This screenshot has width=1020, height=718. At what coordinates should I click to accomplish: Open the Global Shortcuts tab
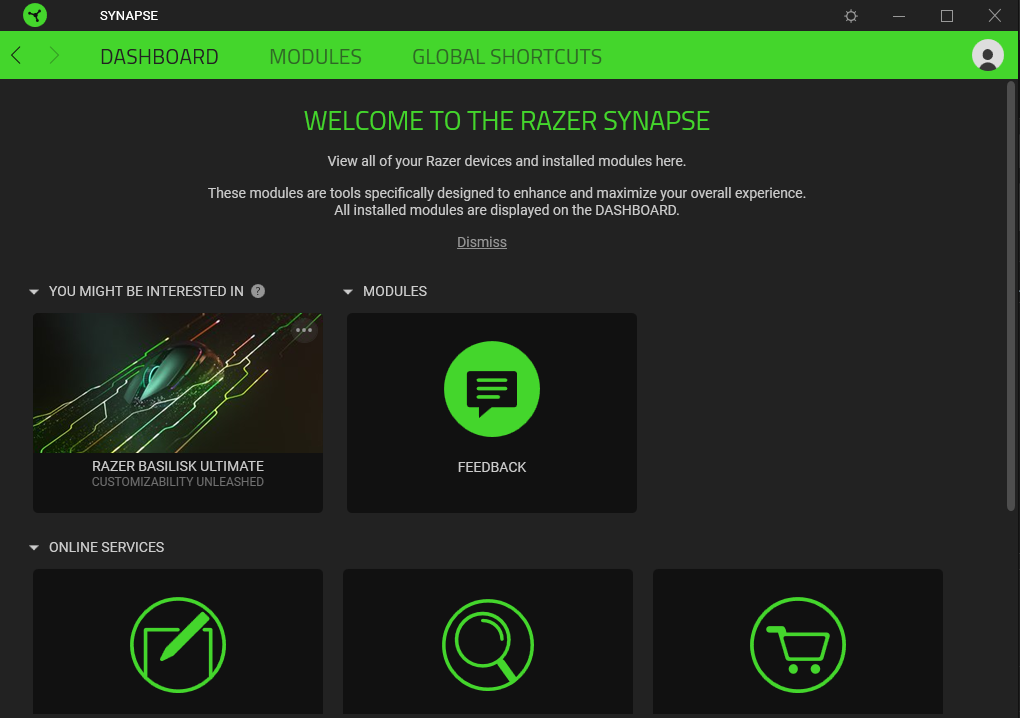tap(507, 57)
